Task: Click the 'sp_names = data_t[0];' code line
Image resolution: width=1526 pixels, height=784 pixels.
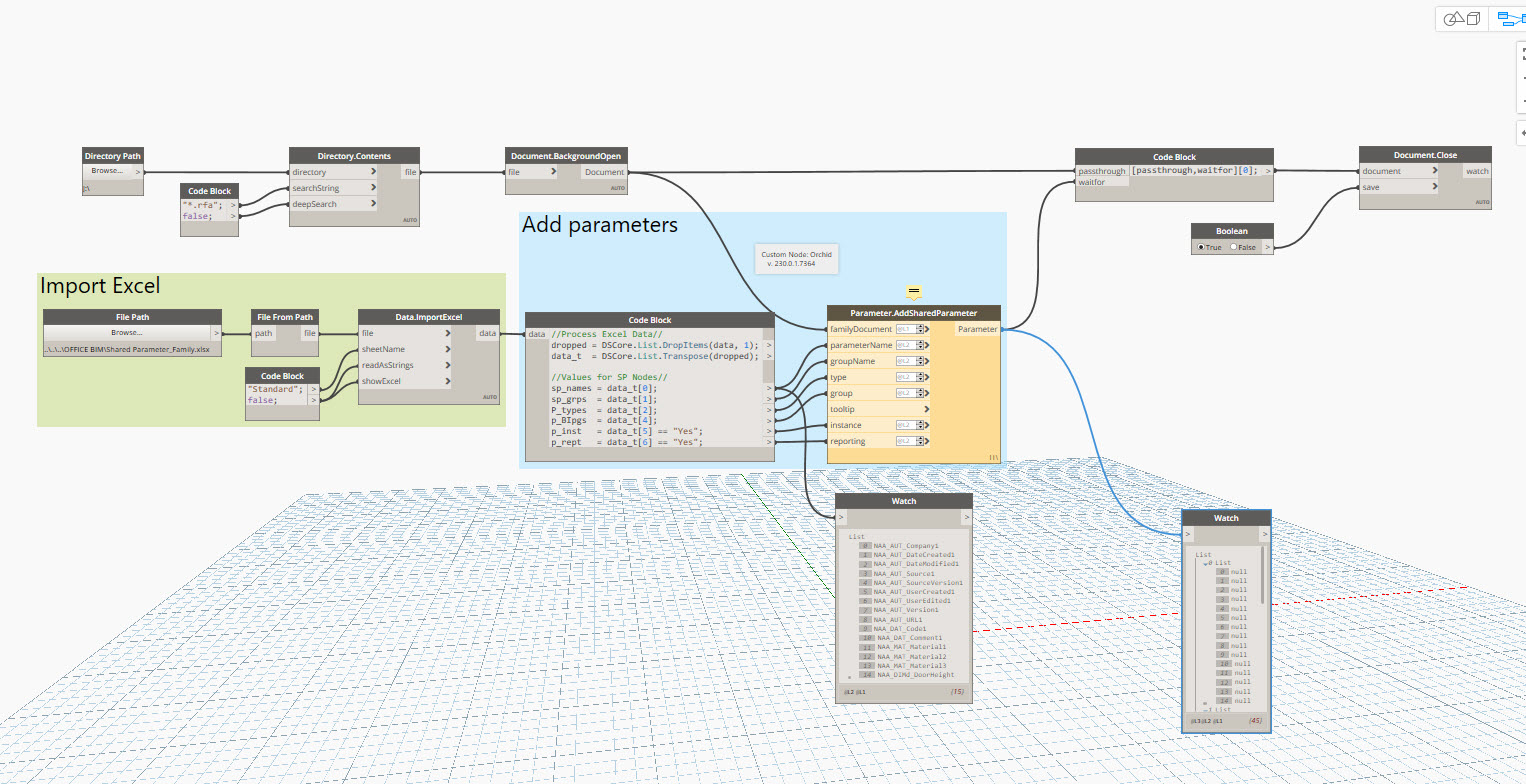Action: click(604, 387)
